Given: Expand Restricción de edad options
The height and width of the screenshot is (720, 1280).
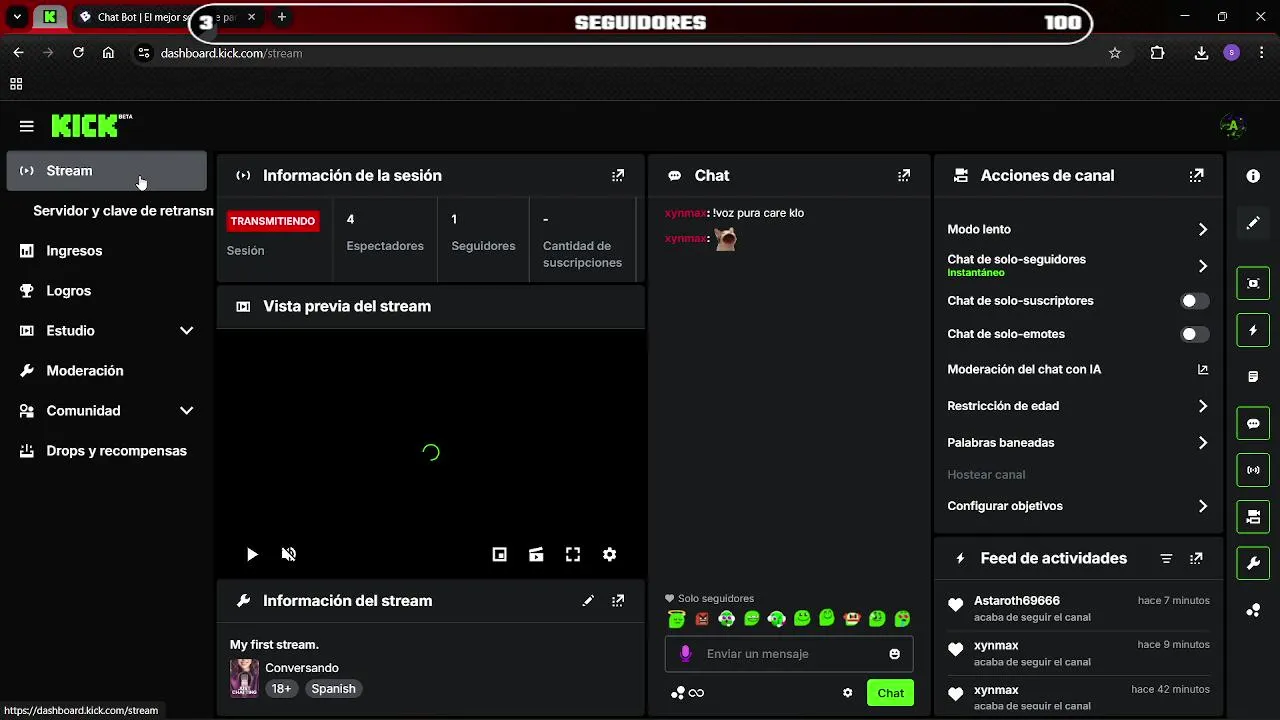Looking at the screenshot, I should click(x=1203, y=406).
